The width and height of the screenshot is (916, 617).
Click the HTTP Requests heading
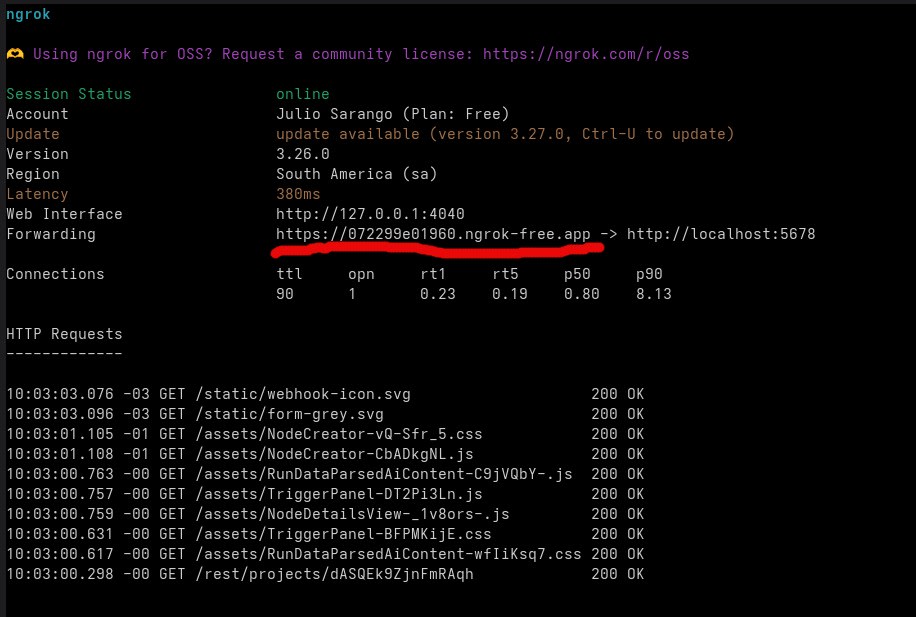[64, 334]
